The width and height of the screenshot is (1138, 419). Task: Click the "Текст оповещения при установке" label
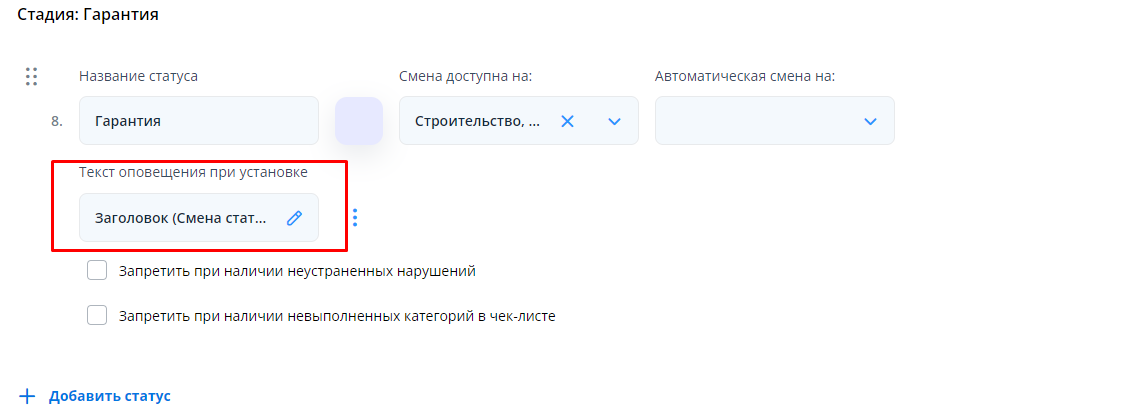(193, 173)
